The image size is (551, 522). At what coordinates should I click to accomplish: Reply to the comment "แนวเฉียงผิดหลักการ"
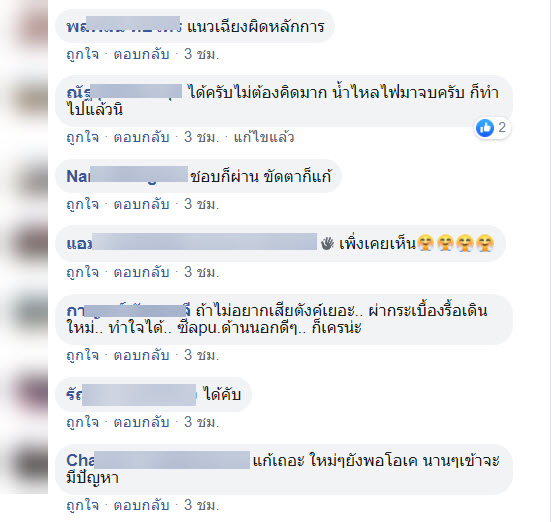tap(141, 54)
